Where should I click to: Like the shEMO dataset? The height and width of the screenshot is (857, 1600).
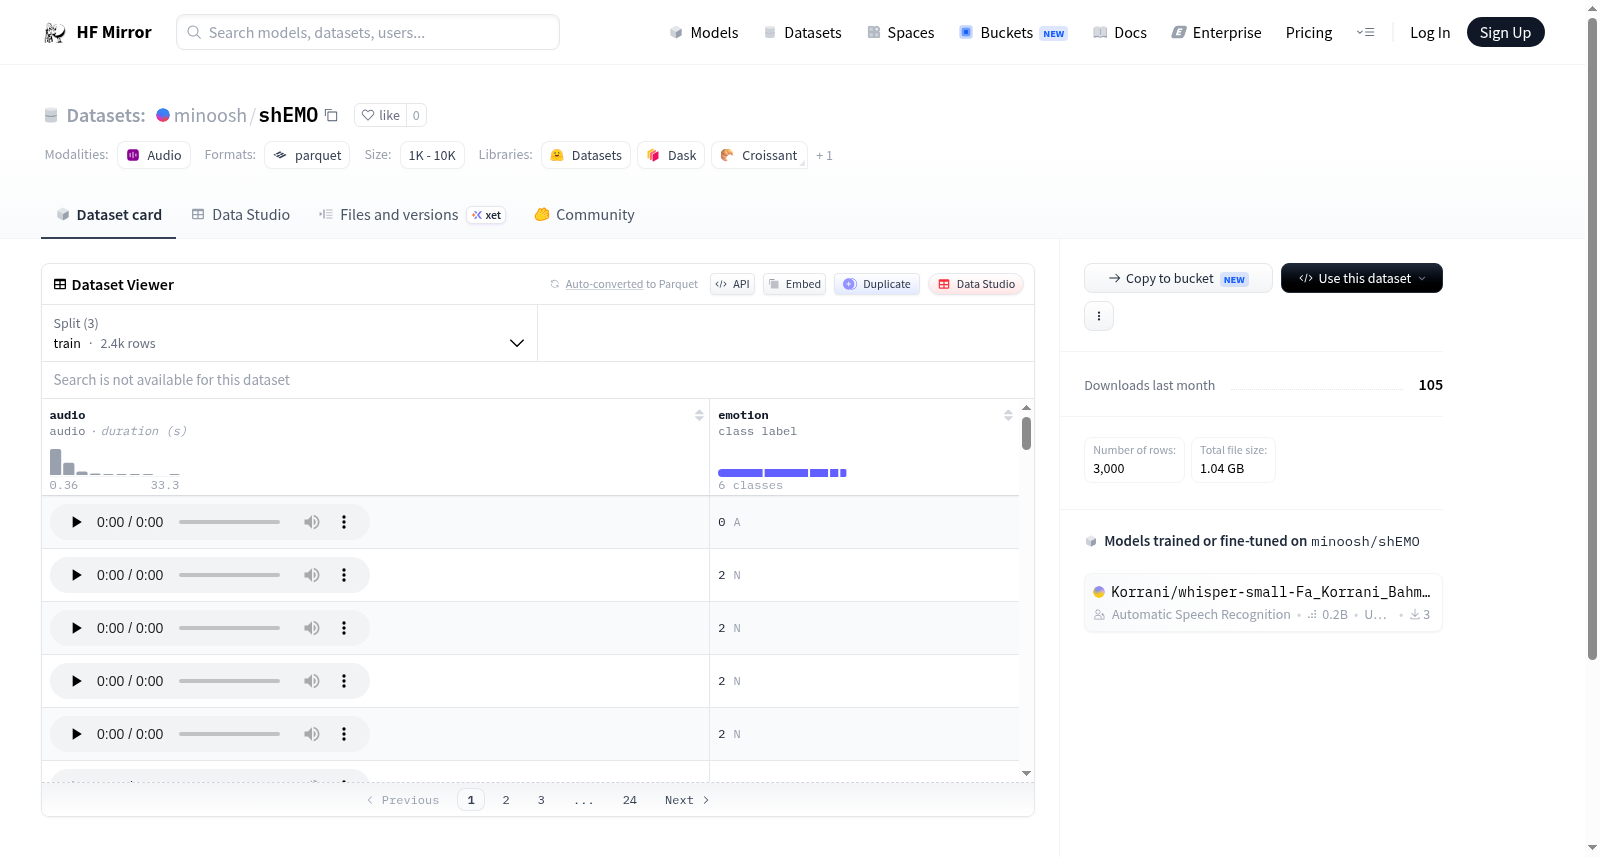pos(380,115)
